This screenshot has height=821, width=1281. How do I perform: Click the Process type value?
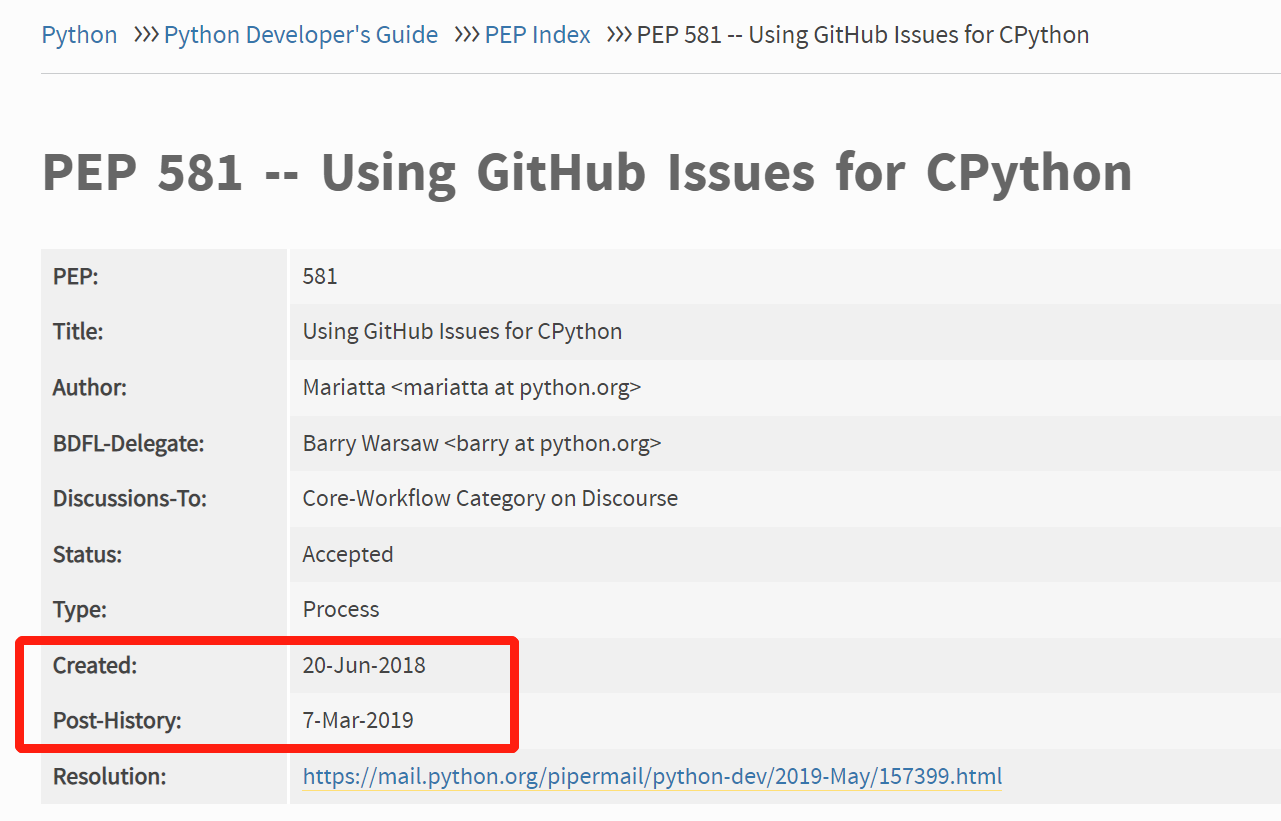[341, 609]
